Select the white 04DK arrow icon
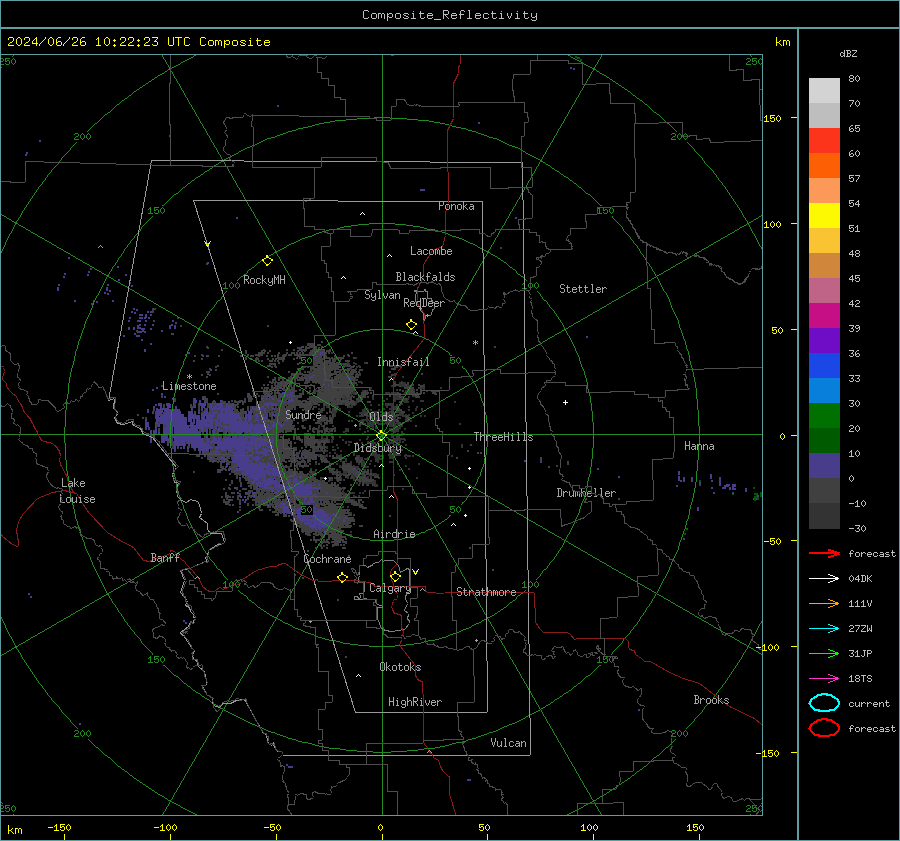Screen dimensions: 900x841 click(824, 579)
